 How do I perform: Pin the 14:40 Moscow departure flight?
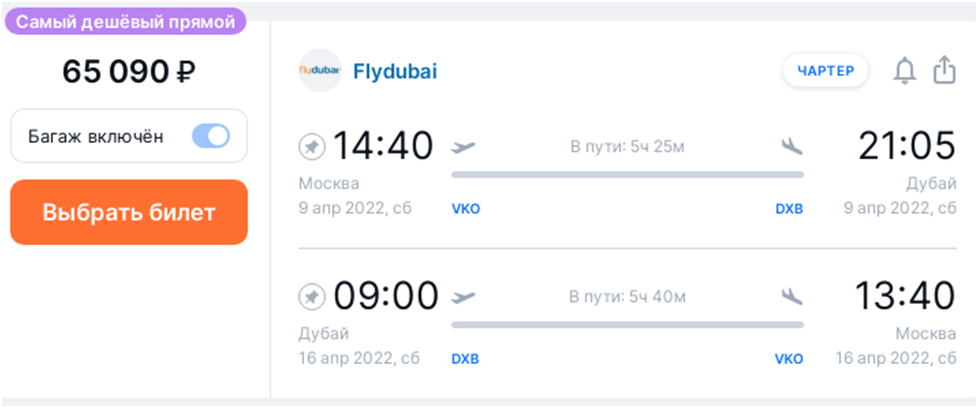[x=311, y=148]
